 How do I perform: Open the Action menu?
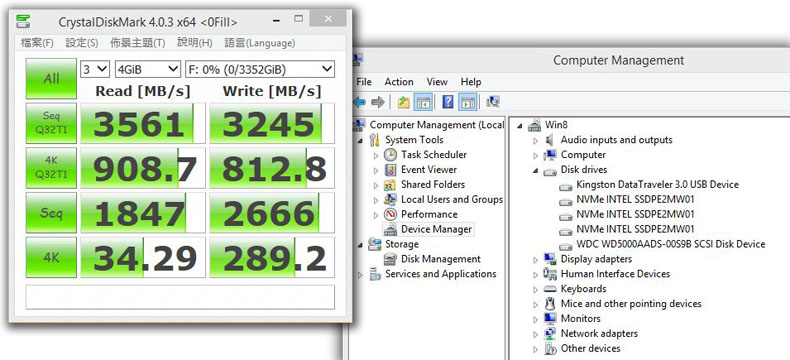coord(399,82)
